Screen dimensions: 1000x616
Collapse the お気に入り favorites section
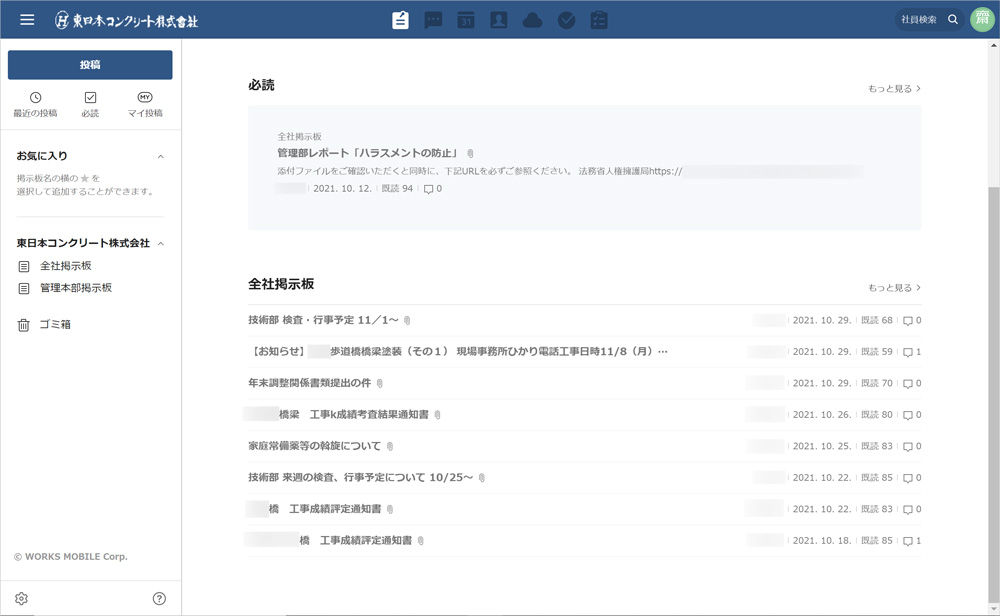pos(161,157)
